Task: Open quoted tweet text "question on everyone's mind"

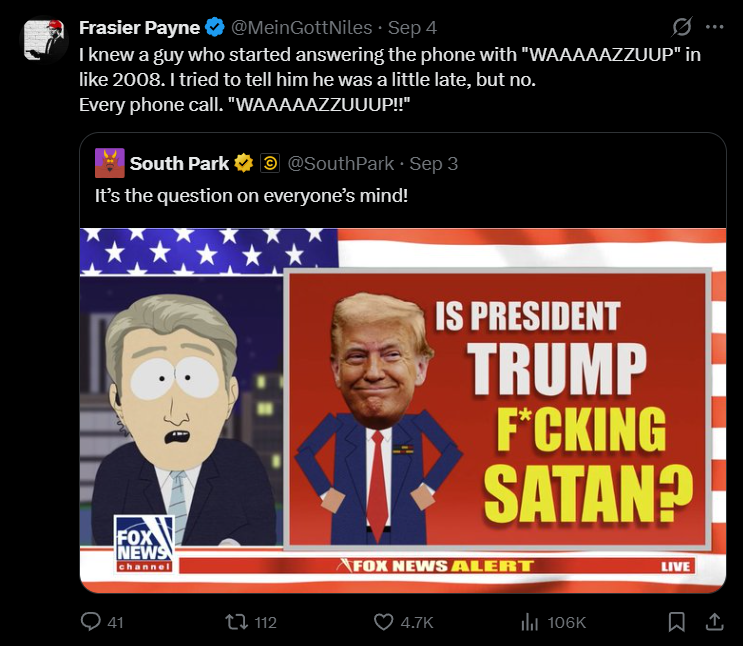Action: pos(282,195)
